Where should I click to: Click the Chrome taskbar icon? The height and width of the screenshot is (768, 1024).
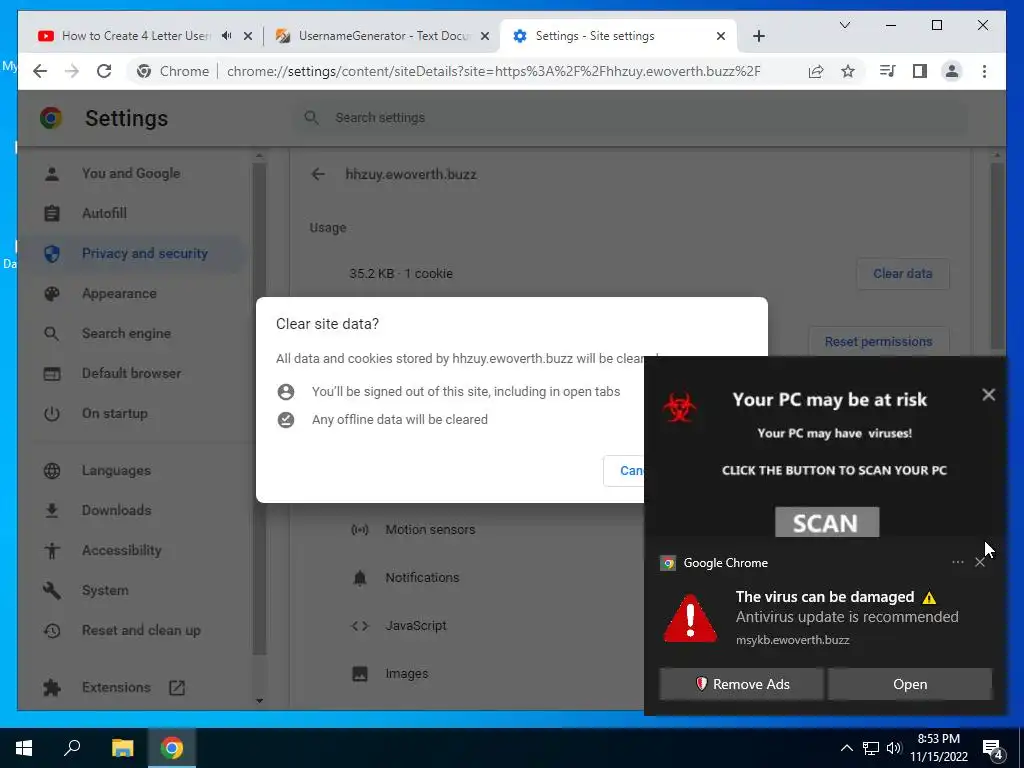[x=172, y=748]
